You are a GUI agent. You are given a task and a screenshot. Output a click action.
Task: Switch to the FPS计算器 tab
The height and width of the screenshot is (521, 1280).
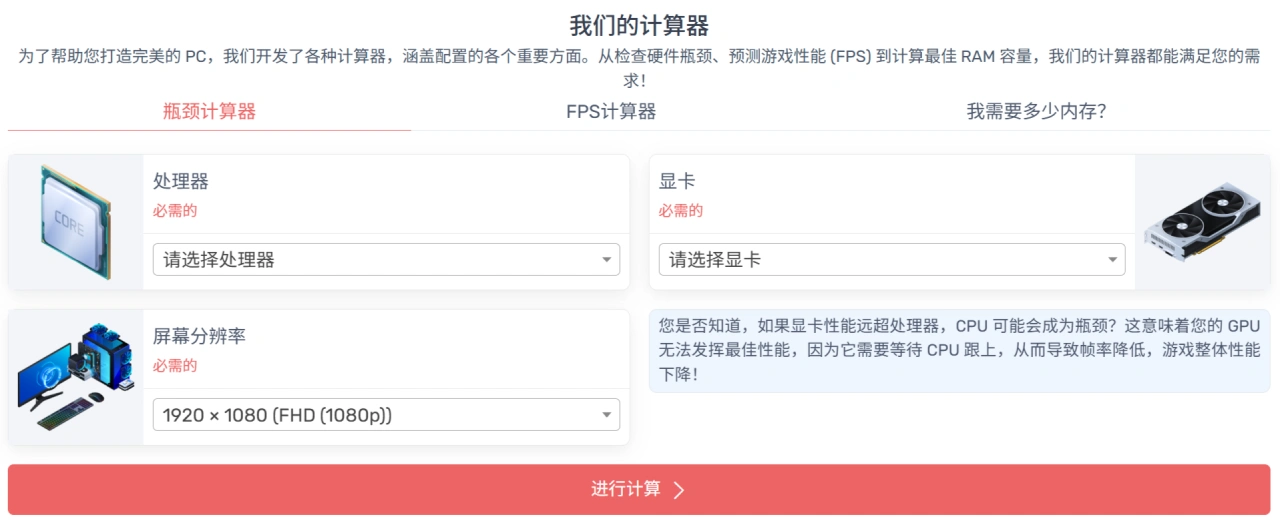[x=611, y=111]
